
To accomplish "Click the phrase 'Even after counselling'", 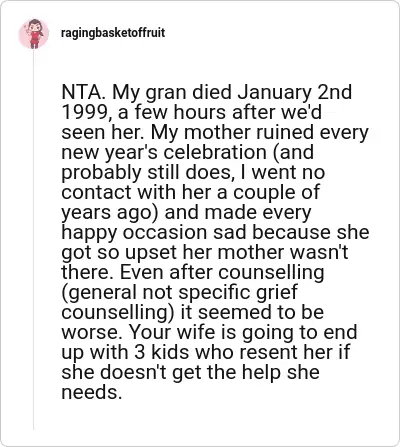I will 222,273.
